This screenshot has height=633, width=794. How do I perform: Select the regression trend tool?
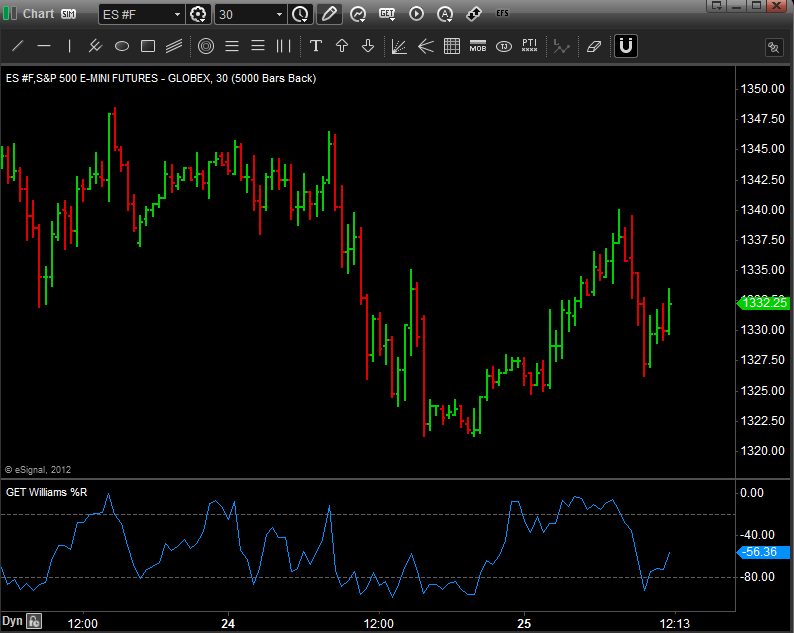(x=95, y=47)
